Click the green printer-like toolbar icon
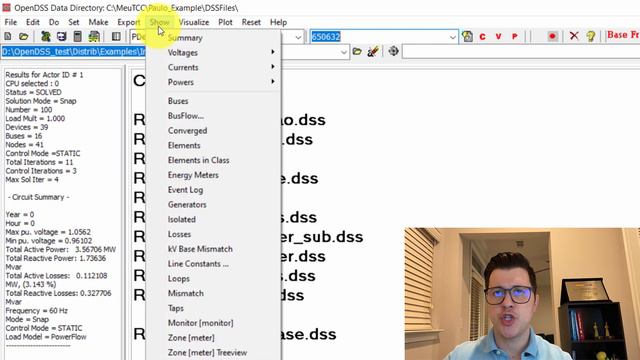 pos(94,37)
